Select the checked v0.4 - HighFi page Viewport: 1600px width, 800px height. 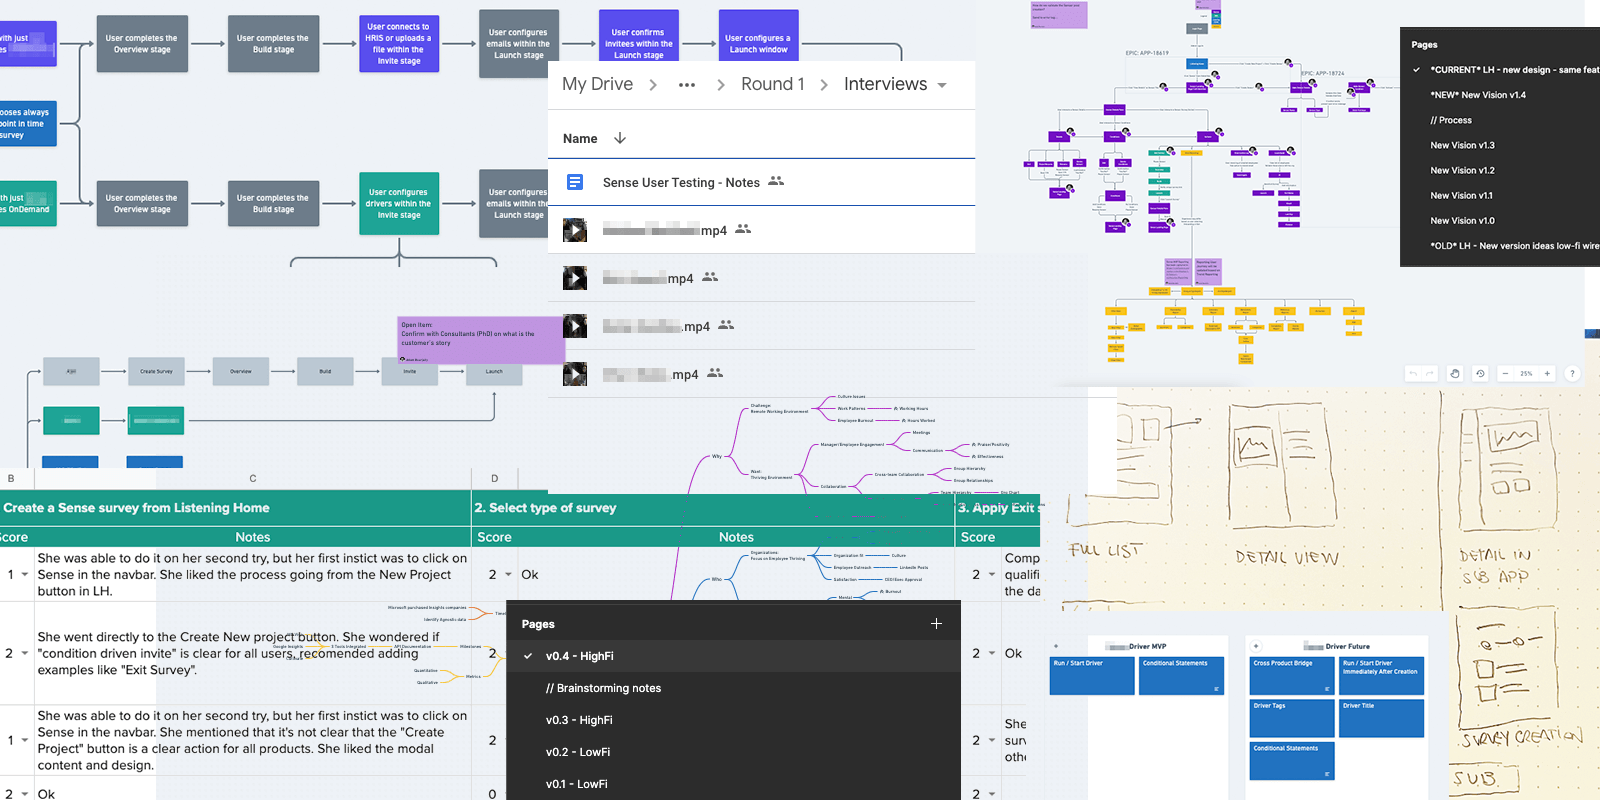click(x=579, y=656)
